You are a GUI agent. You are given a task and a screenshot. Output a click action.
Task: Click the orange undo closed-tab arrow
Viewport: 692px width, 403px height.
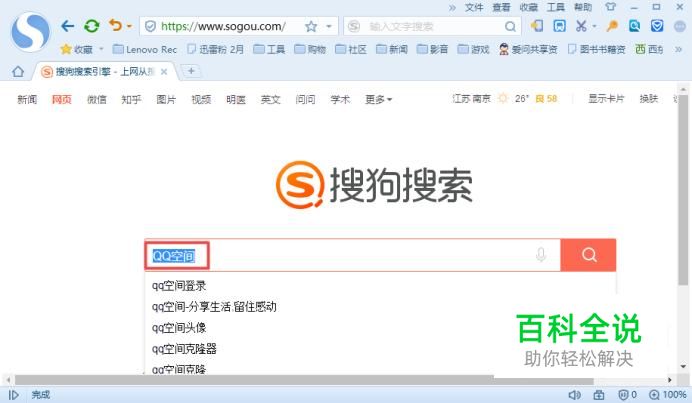pos(116,26)
